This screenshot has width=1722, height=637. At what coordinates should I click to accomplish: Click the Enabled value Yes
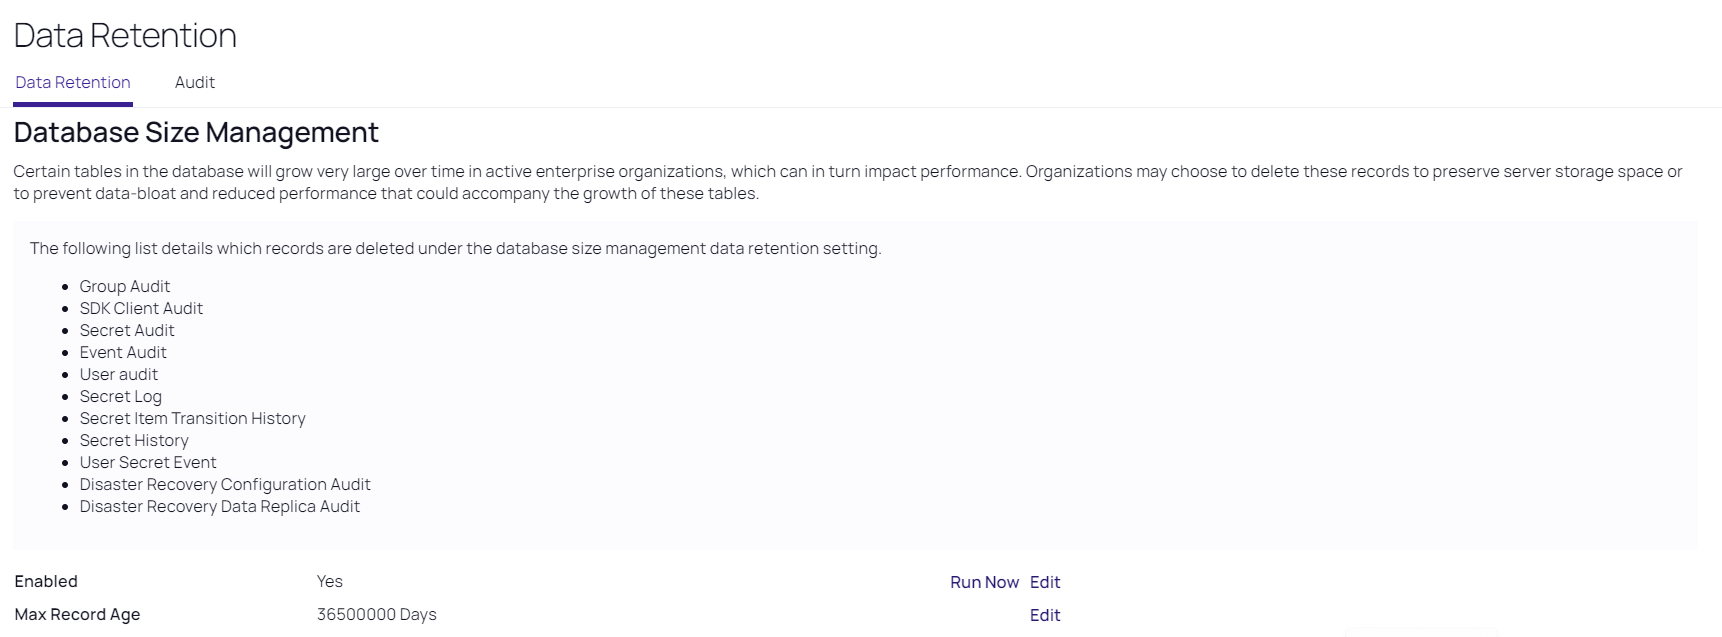pyautogui.click(x=330, y=582)
